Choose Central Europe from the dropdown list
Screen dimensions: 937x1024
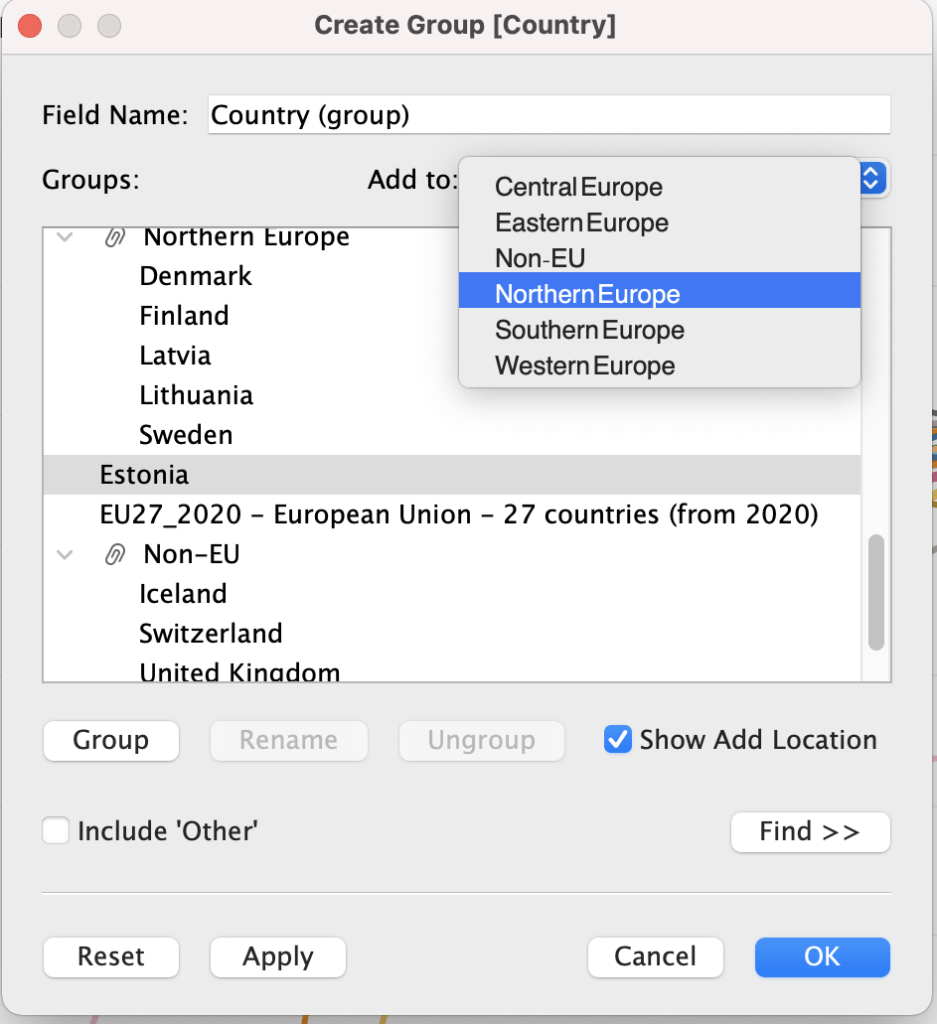578,187
